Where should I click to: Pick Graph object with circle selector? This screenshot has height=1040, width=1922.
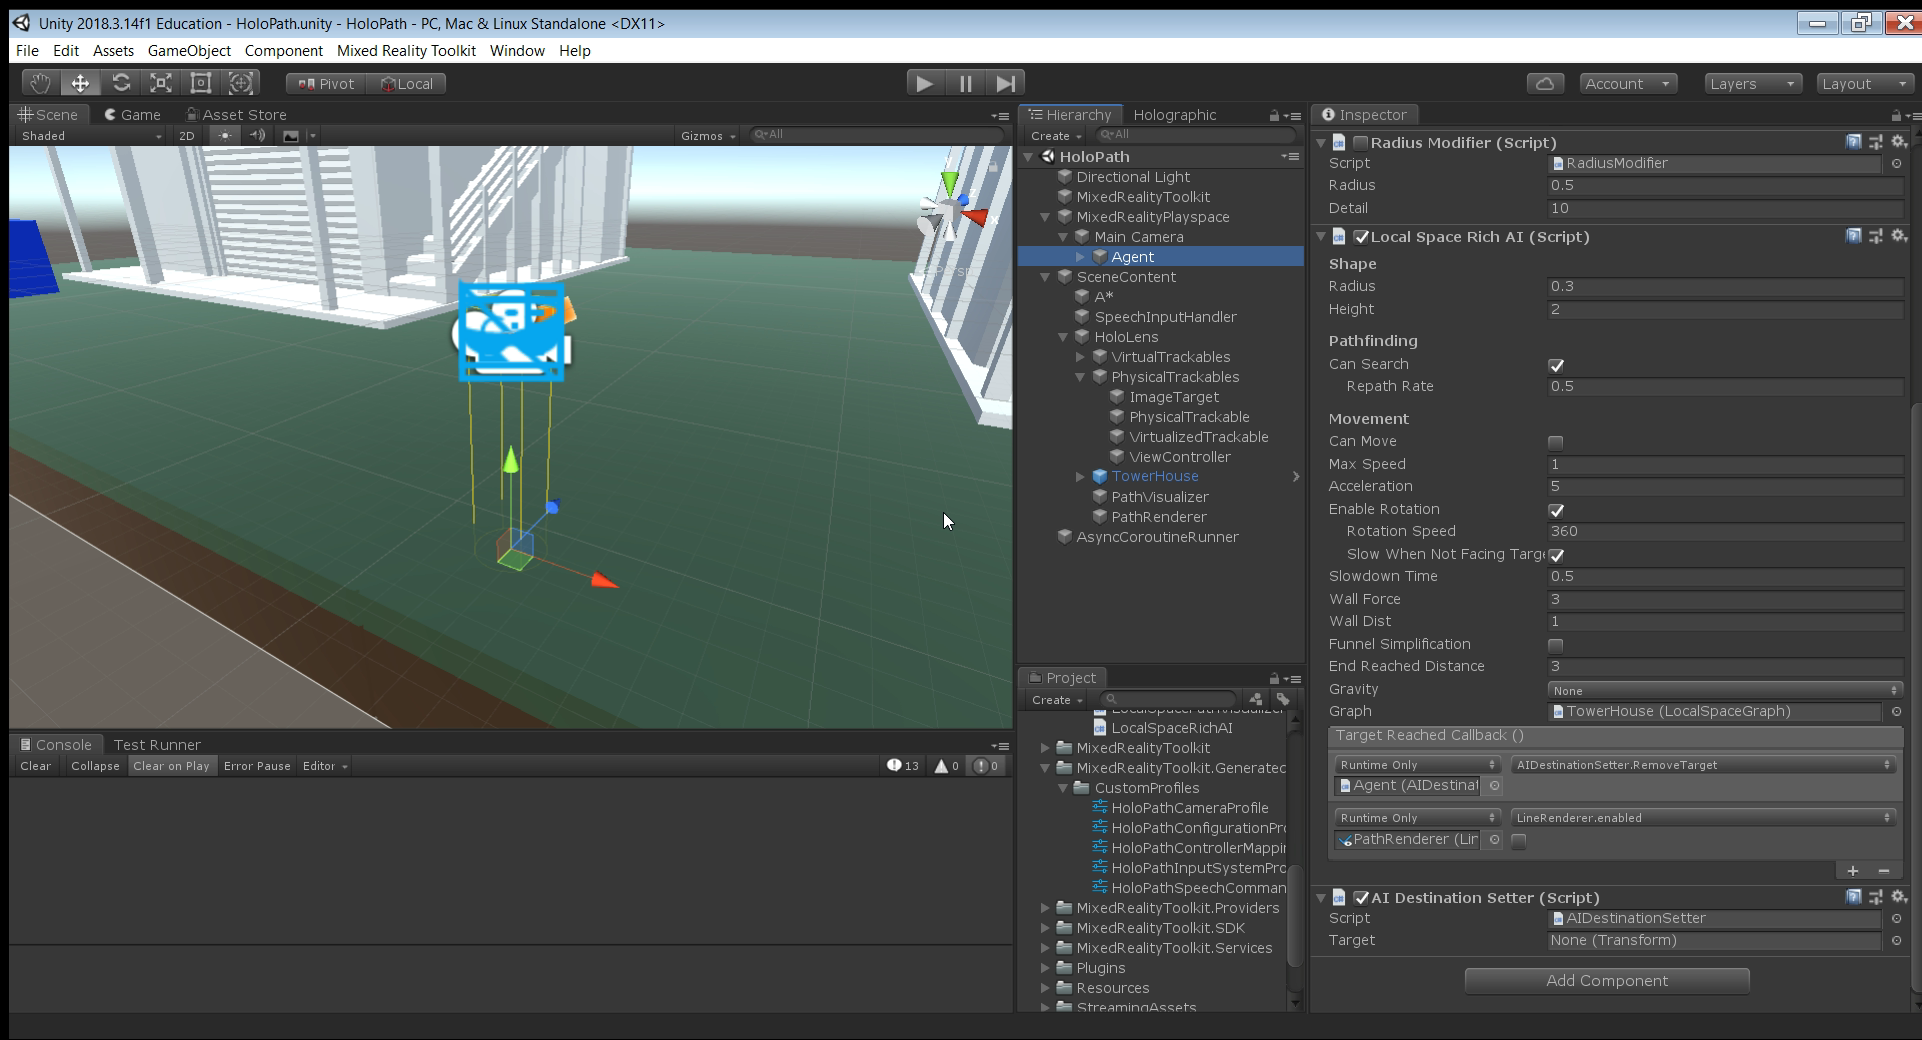point(1896,712)
